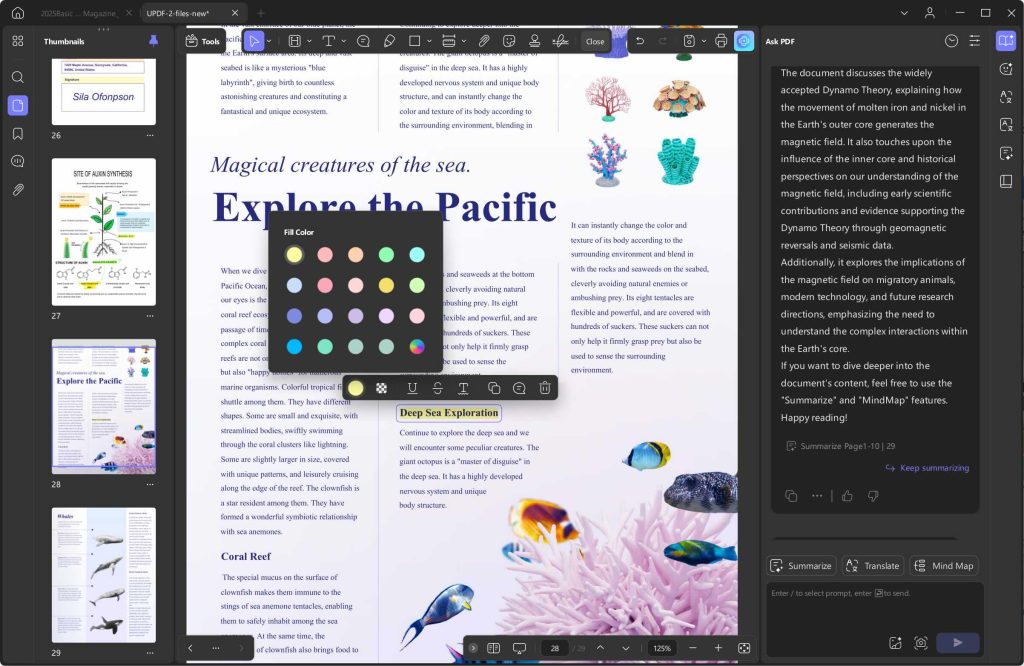This screenshot has width=1024, height=666.
Task: Toggle the thumbnails panel pin
Action: (x=153, y=41)
